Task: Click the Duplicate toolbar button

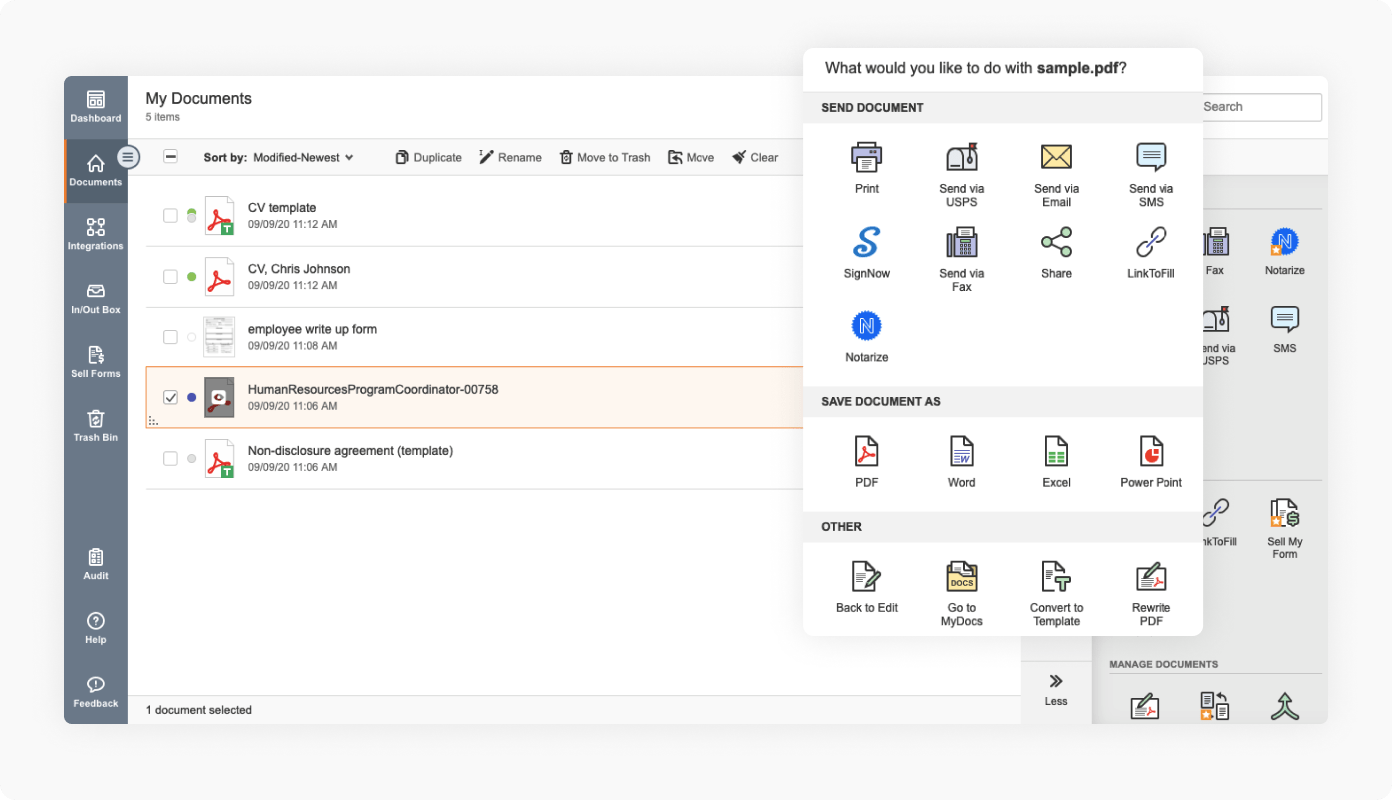Action: pos(428,158)
